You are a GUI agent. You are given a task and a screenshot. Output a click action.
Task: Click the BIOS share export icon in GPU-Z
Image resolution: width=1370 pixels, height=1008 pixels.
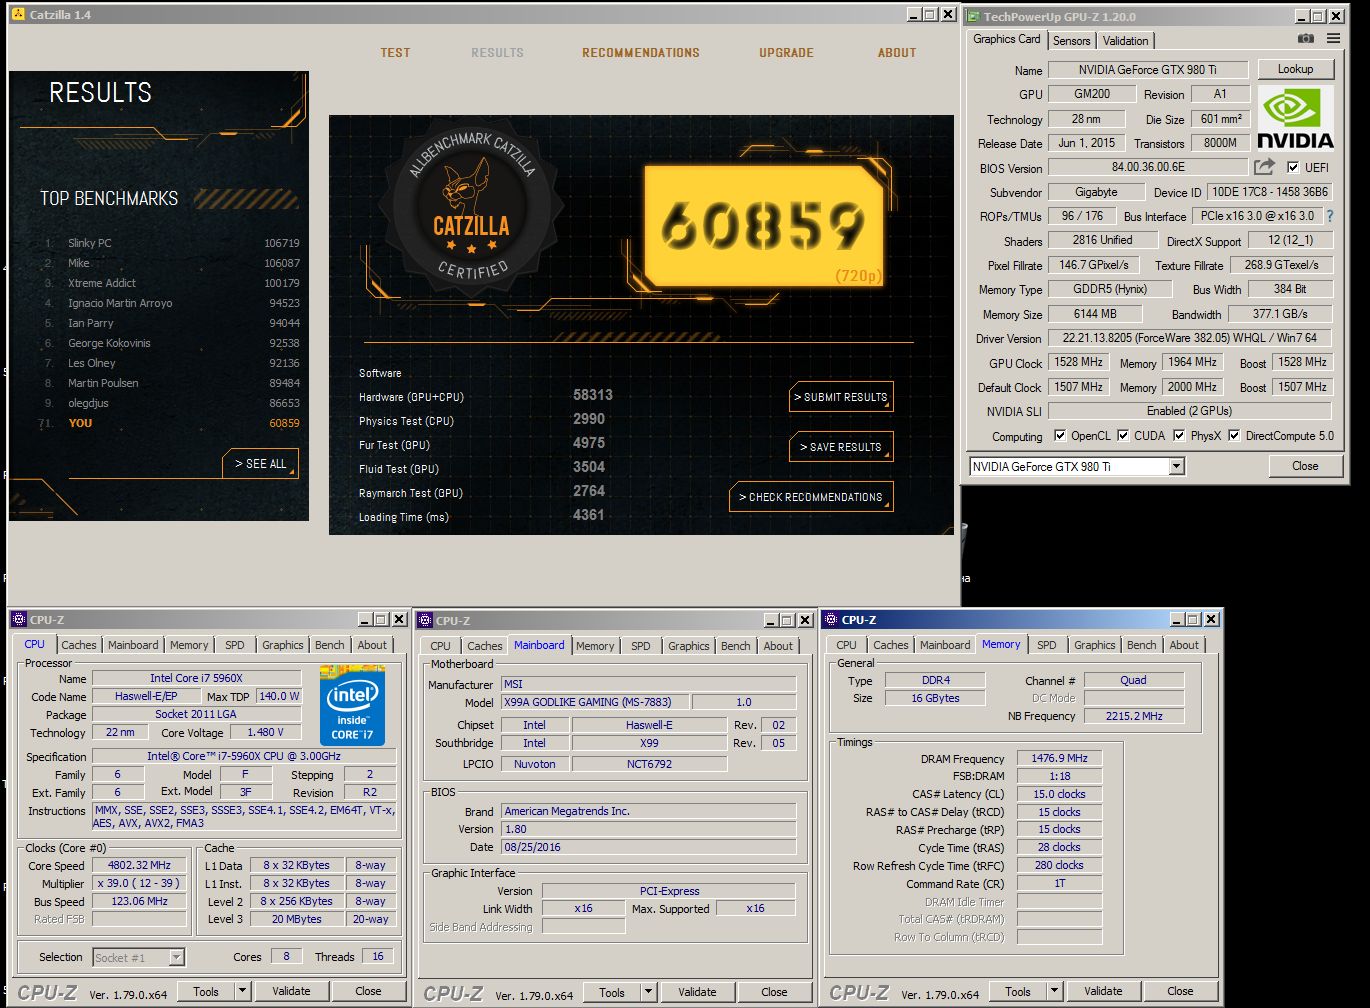[x=1265, y=167]
